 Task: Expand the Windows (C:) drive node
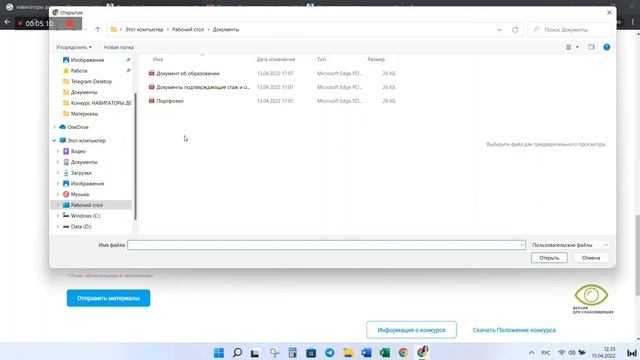coord(58,216)
